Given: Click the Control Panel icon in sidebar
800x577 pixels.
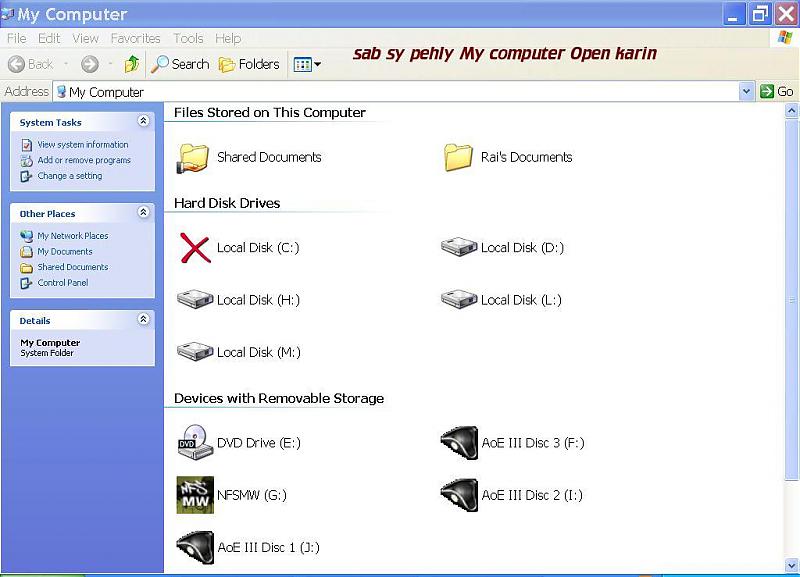Looking at the screenshot, I should tap(27, 283).
